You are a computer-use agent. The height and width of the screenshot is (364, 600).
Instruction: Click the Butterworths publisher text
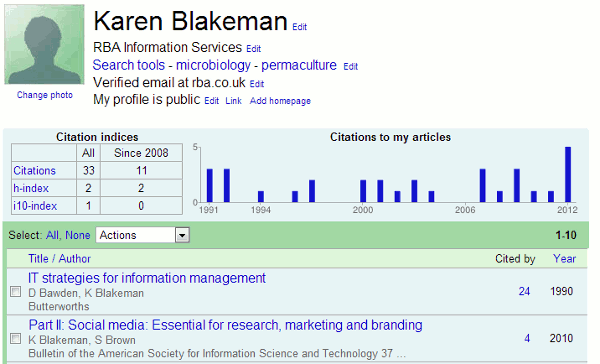tap(59, 307)
